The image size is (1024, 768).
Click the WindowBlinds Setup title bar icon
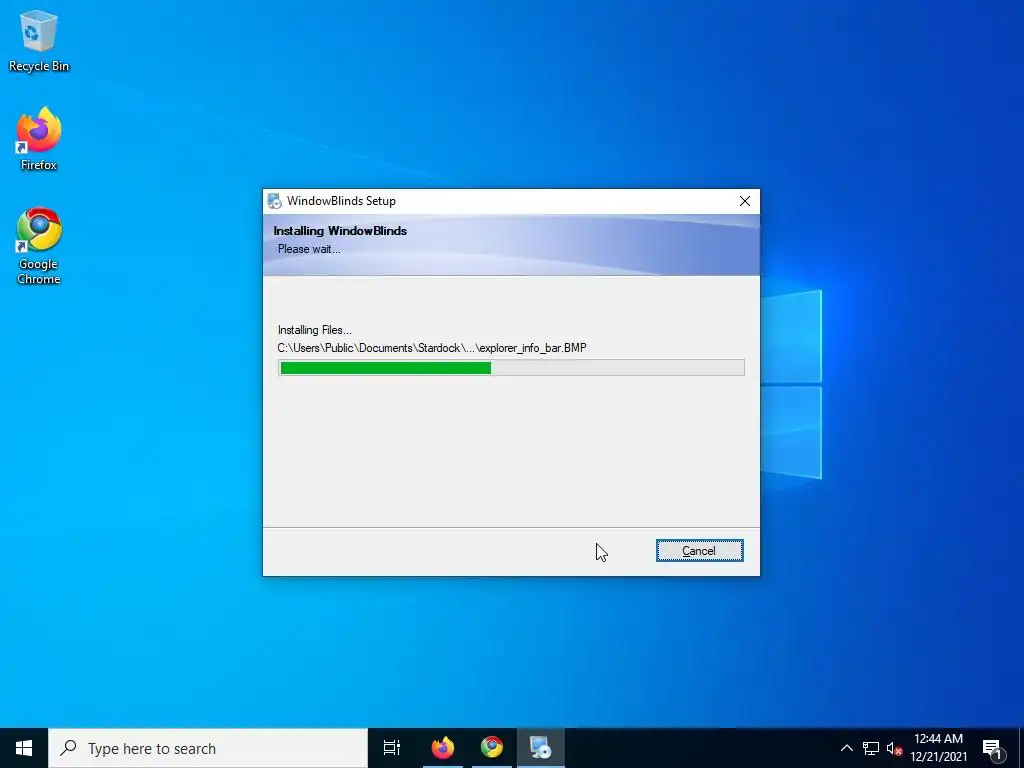(274, 201)
